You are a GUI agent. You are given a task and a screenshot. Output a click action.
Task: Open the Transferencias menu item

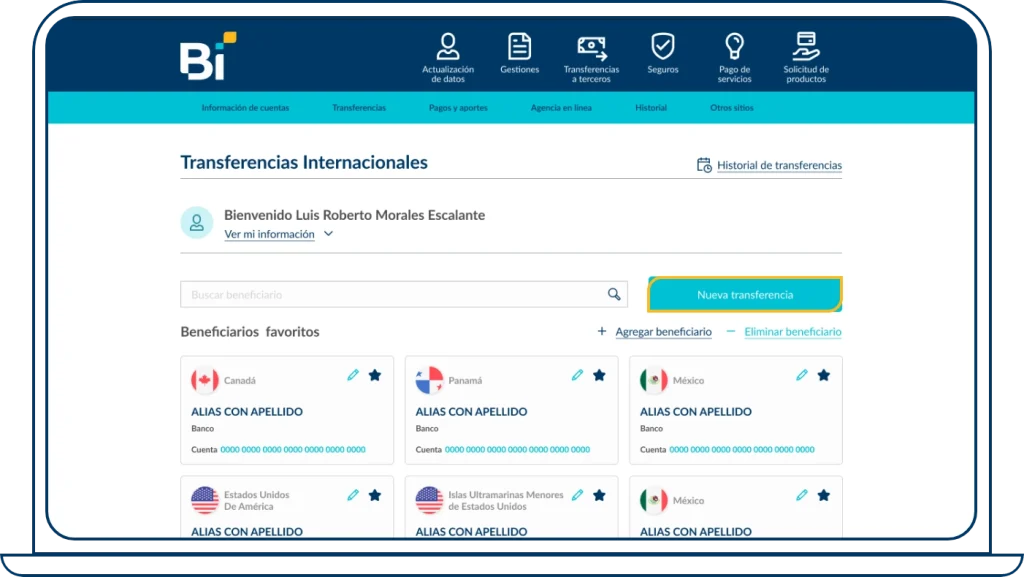(x=359, y=106)
